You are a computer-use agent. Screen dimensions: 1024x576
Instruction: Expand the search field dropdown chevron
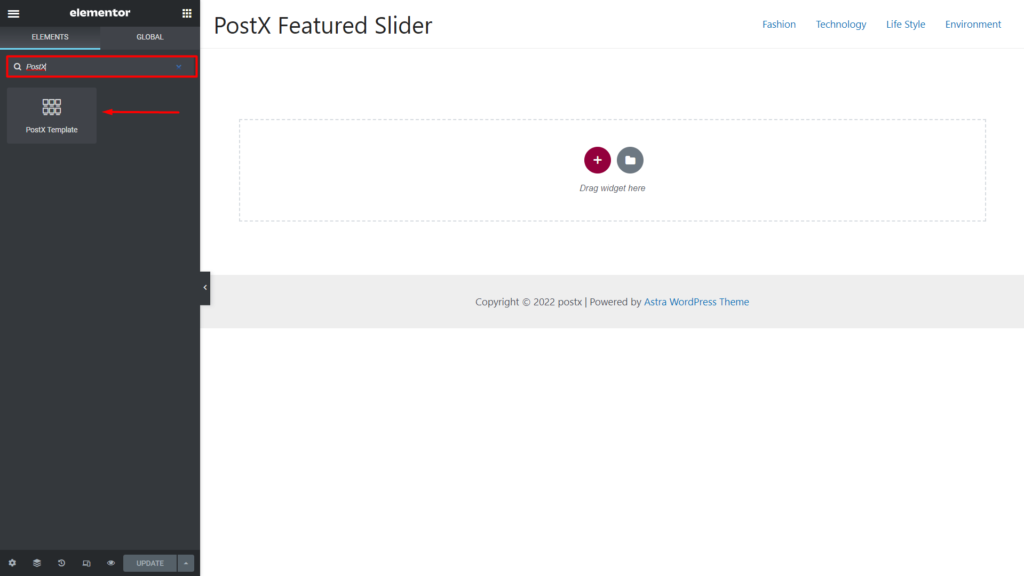point(178,67)
